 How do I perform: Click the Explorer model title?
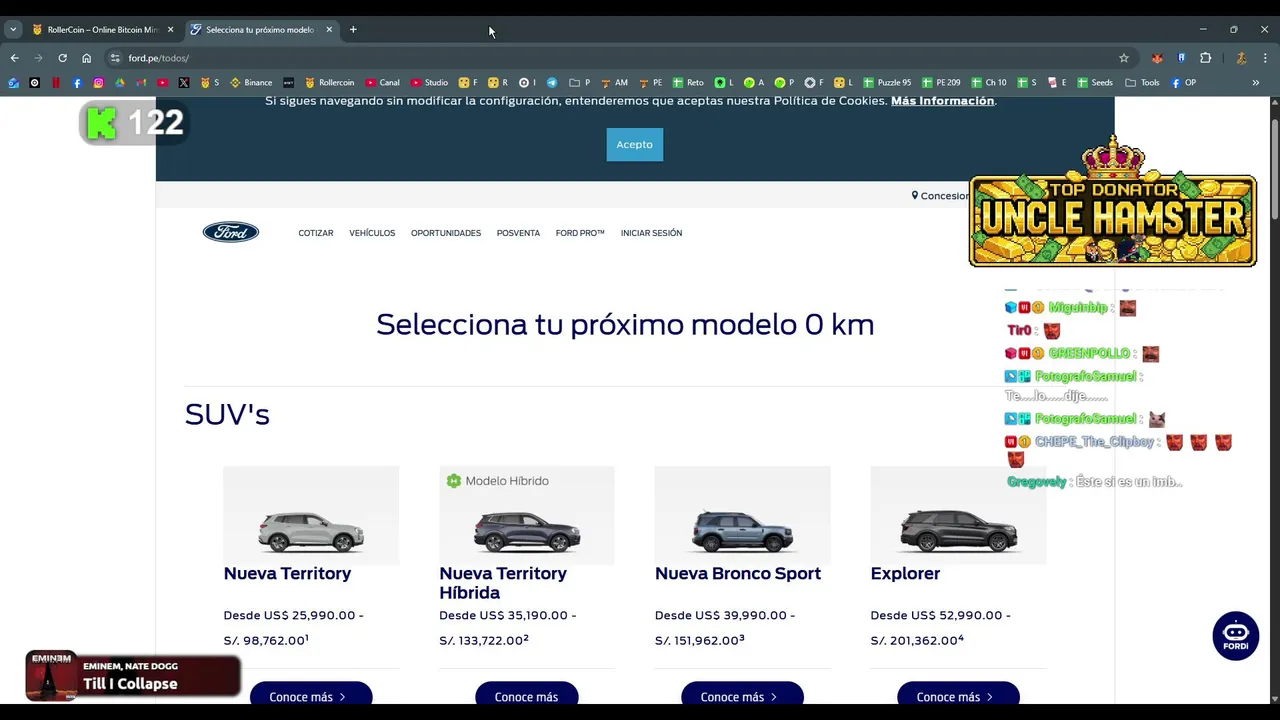[905, 573]
